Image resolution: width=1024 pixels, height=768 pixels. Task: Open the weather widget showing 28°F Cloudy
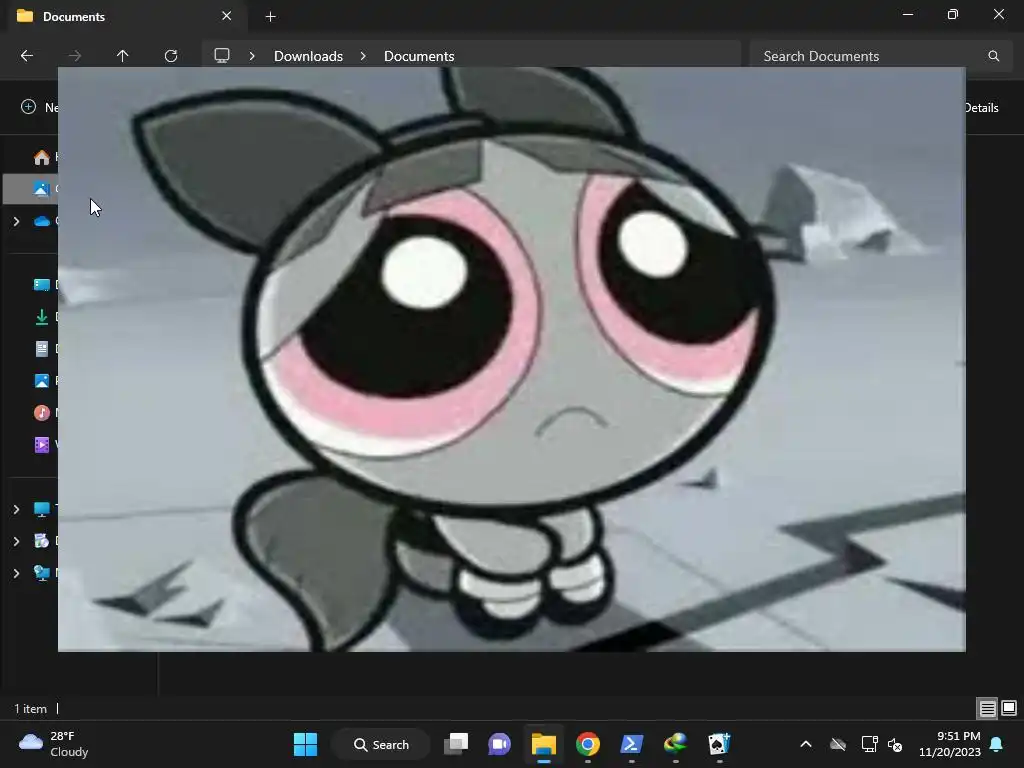[x=54, y=744]
